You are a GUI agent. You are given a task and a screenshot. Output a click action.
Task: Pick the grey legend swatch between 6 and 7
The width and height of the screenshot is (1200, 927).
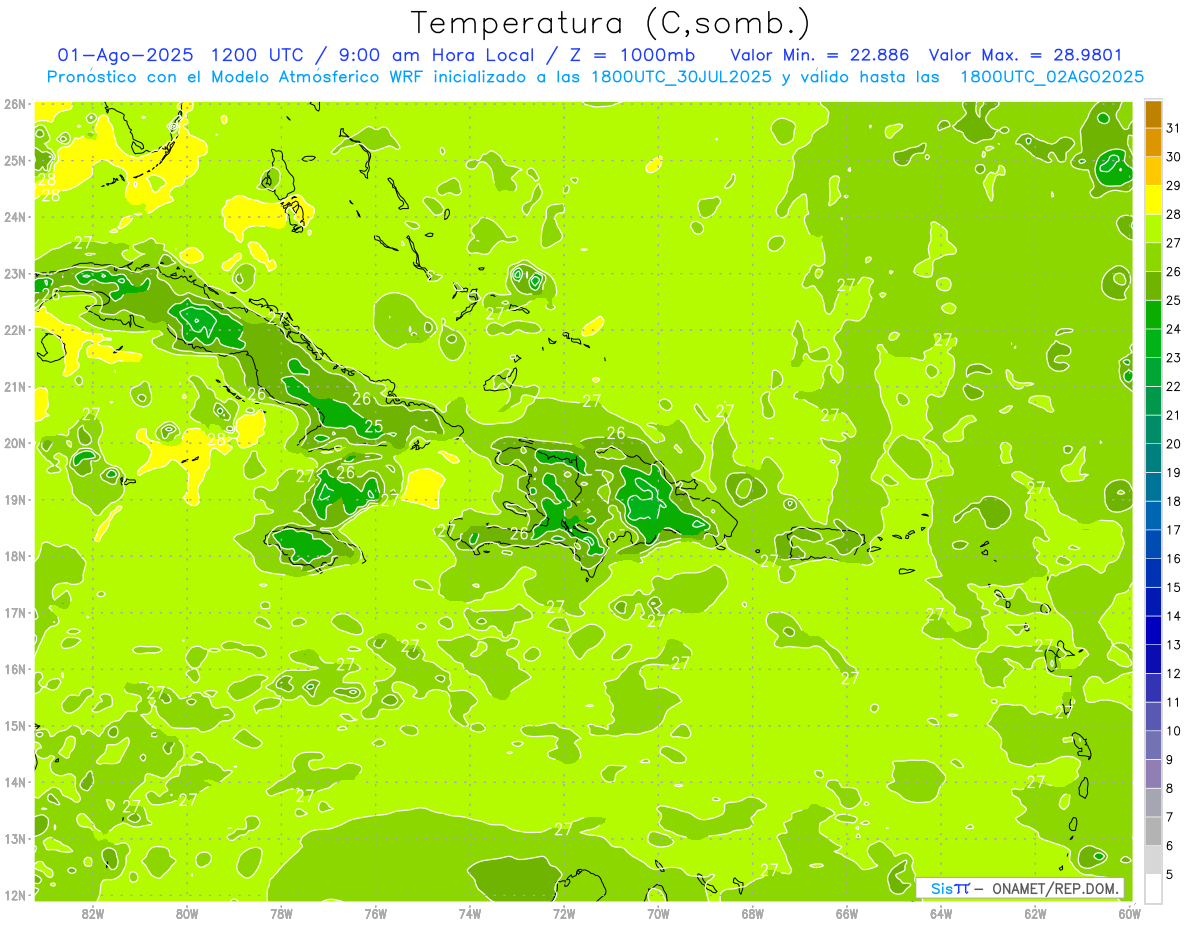pos(1153,830)
